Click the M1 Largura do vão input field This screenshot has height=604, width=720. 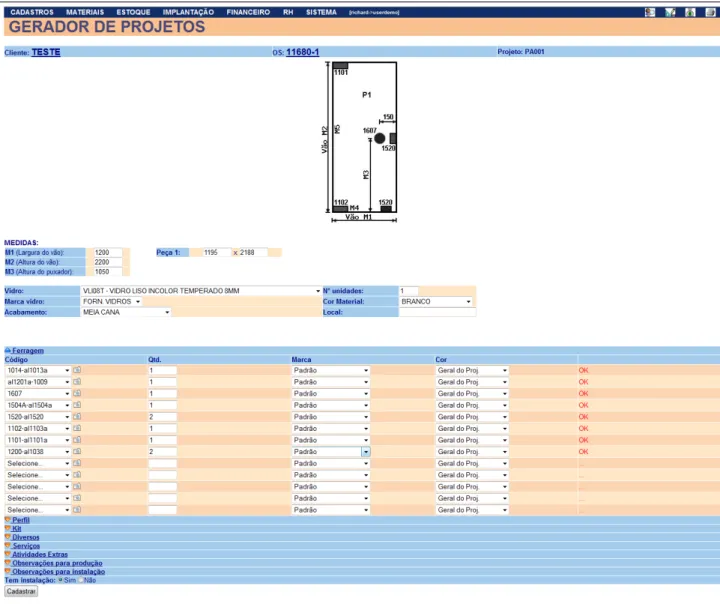coord(107,253)
